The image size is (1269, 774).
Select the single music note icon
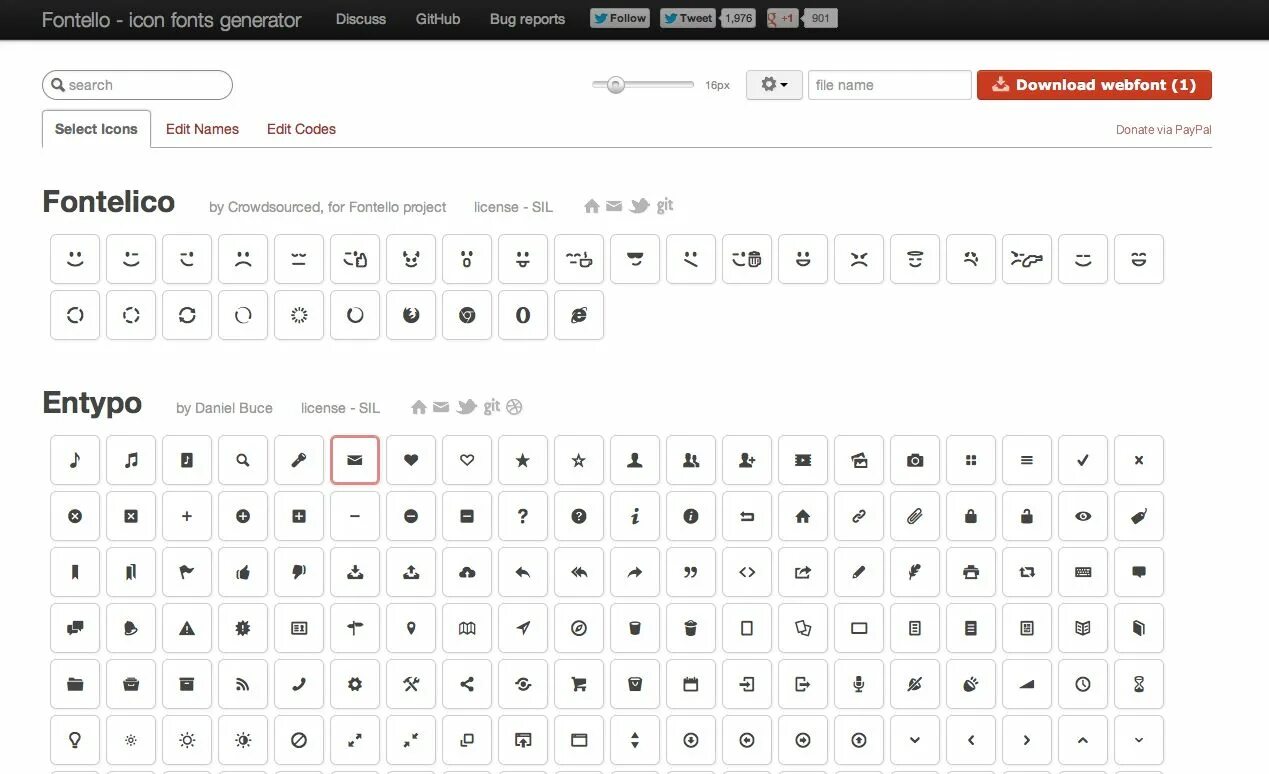point(75,460)
